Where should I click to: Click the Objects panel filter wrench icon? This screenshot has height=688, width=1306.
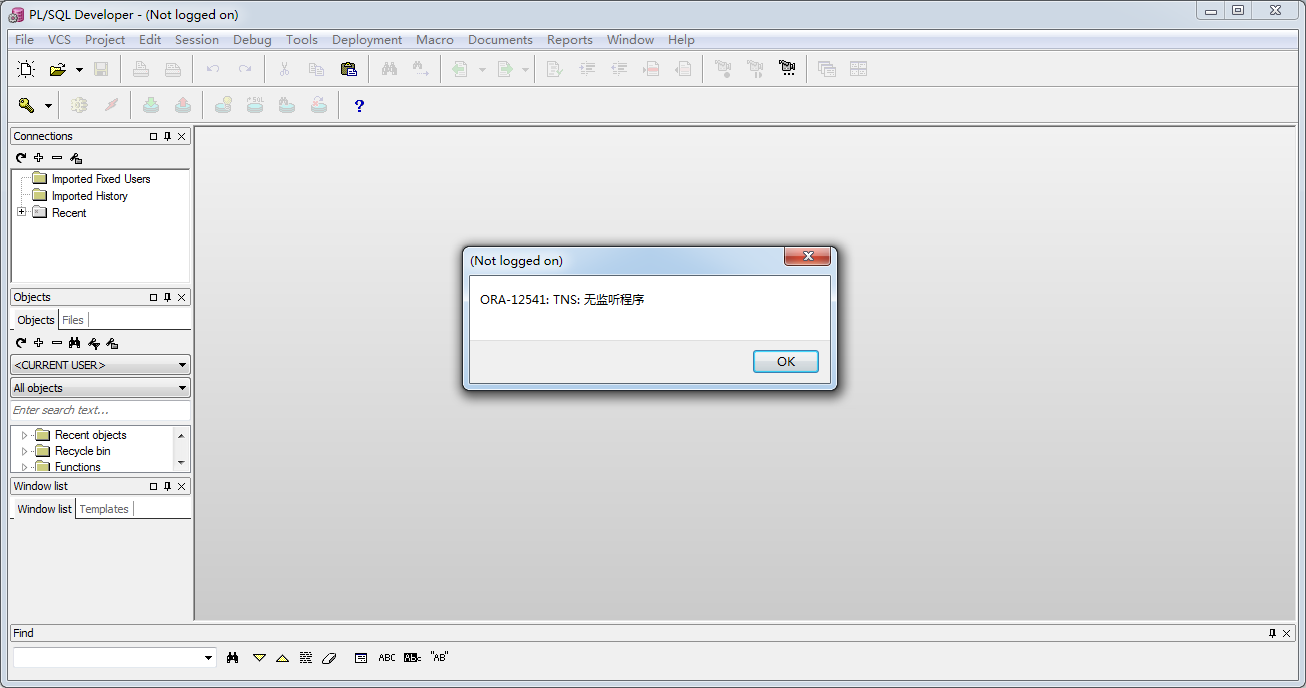94,343
